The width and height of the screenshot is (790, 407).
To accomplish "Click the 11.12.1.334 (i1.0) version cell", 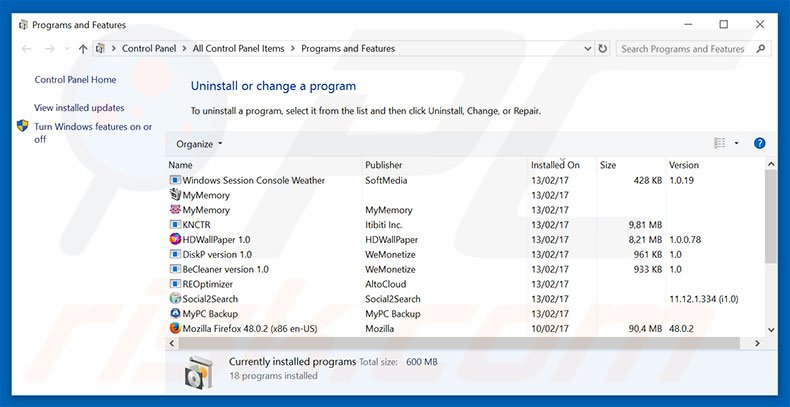I will tap(703, 299).
